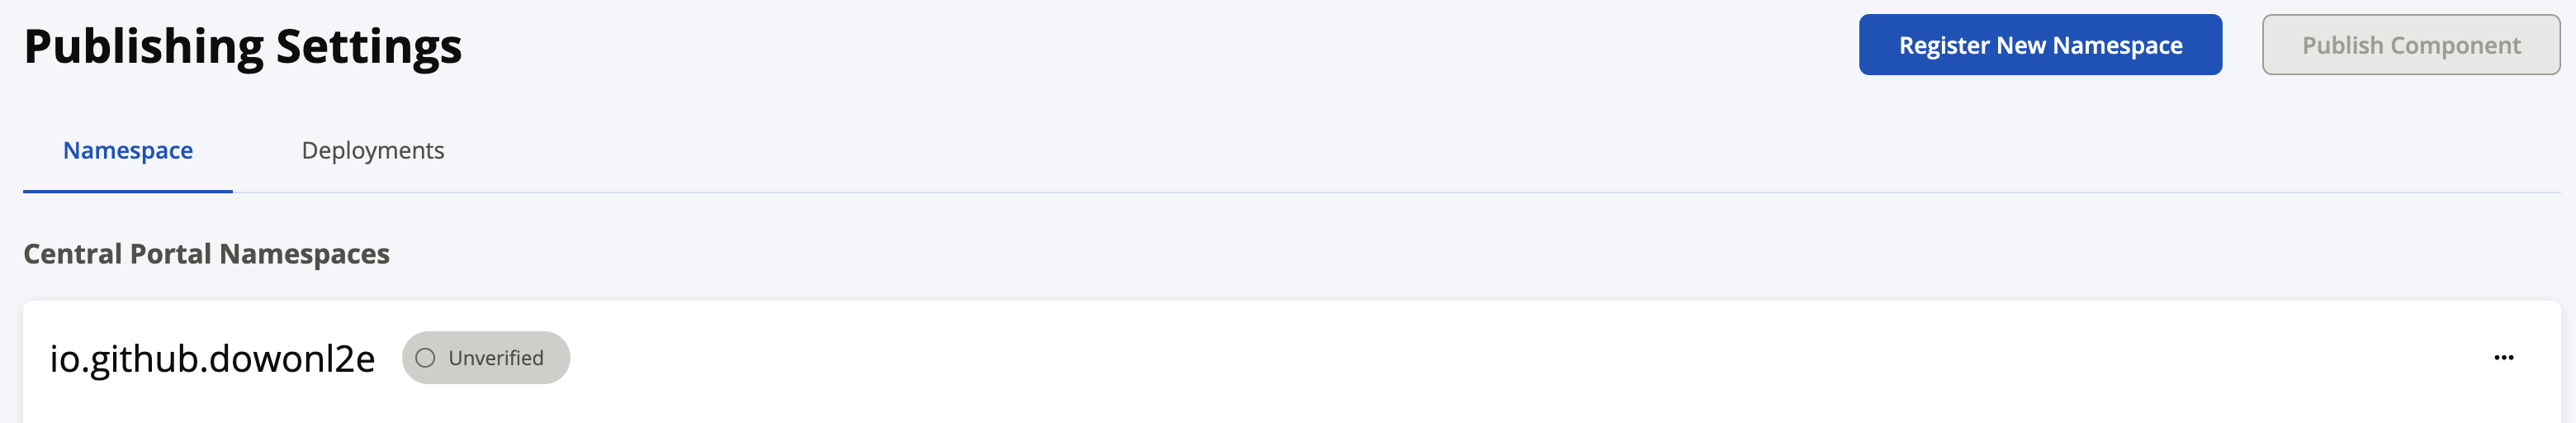Click the Publishing Settings page title
This screenshot has height=423, width=2576.
(243, 46)
